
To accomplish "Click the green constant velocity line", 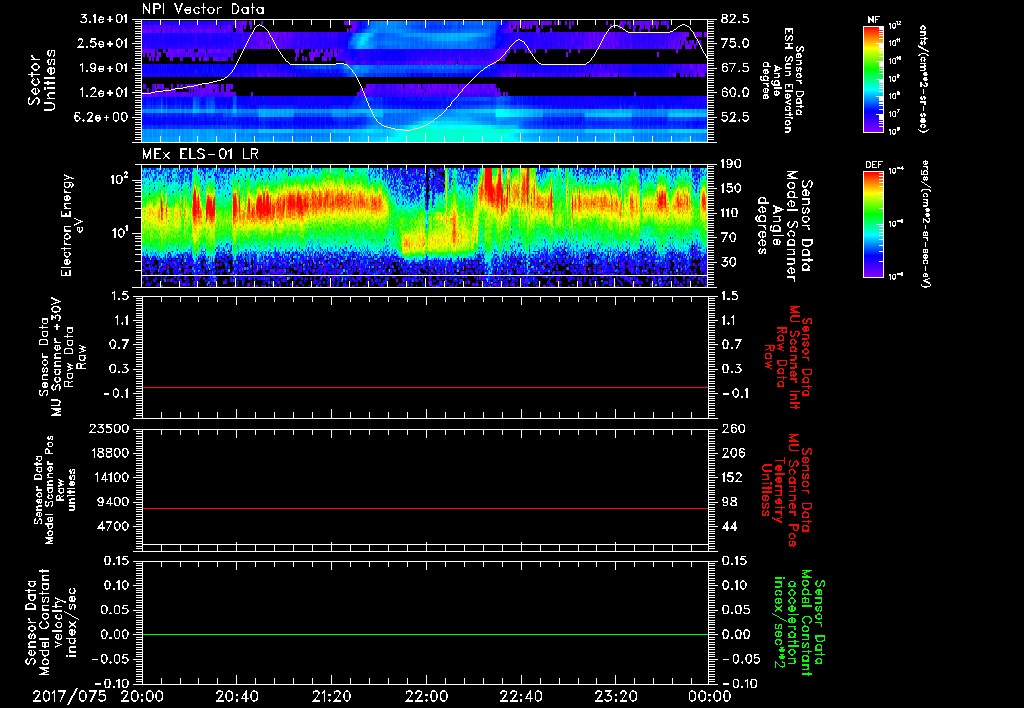I will point(425,635).
